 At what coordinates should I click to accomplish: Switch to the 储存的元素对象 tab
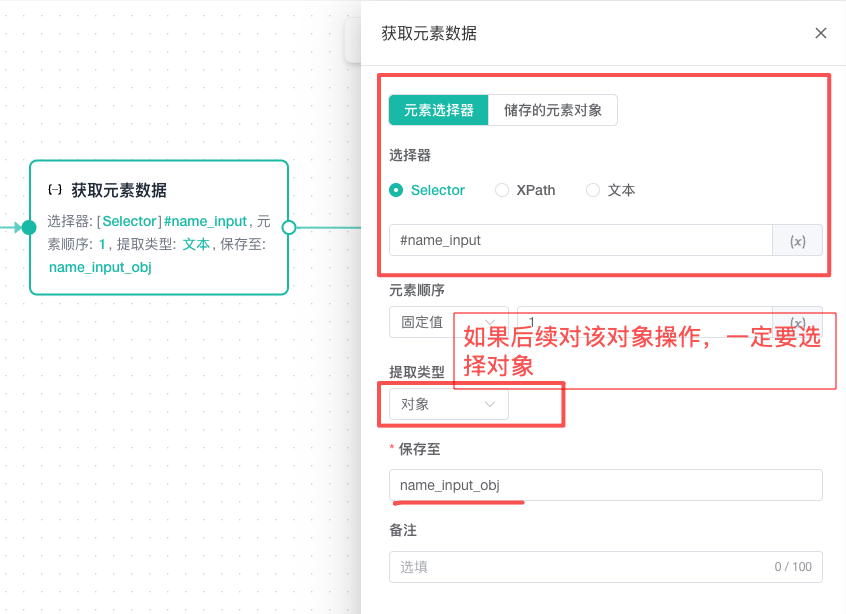point(552,110)
